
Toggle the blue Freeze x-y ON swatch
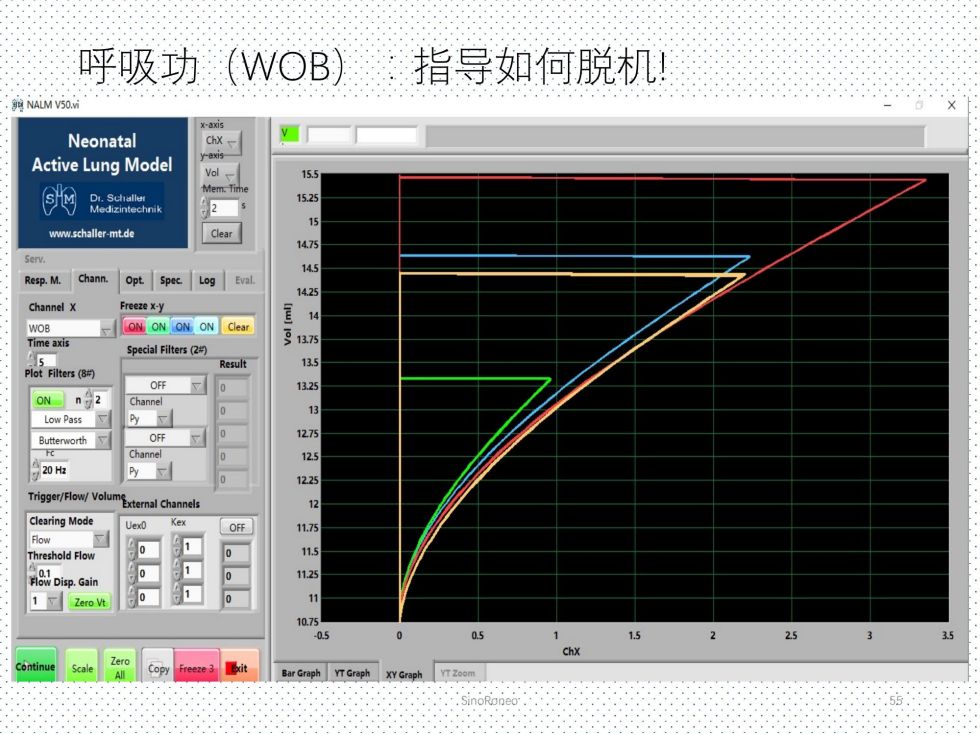click(x=183, y=327)
